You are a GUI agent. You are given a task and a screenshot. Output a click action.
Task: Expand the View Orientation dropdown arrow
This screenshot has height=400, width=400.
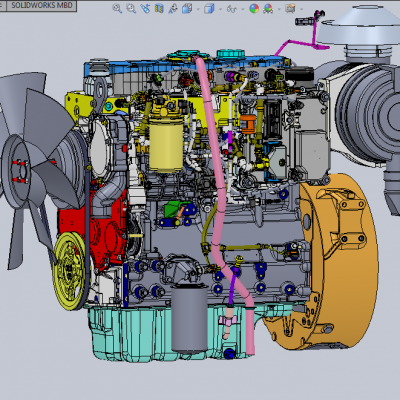[x=198, y=9]
